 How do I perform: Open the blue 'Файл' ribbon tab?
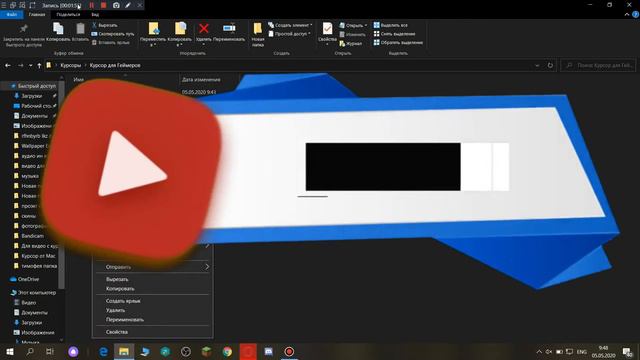(x=11, y=15)
